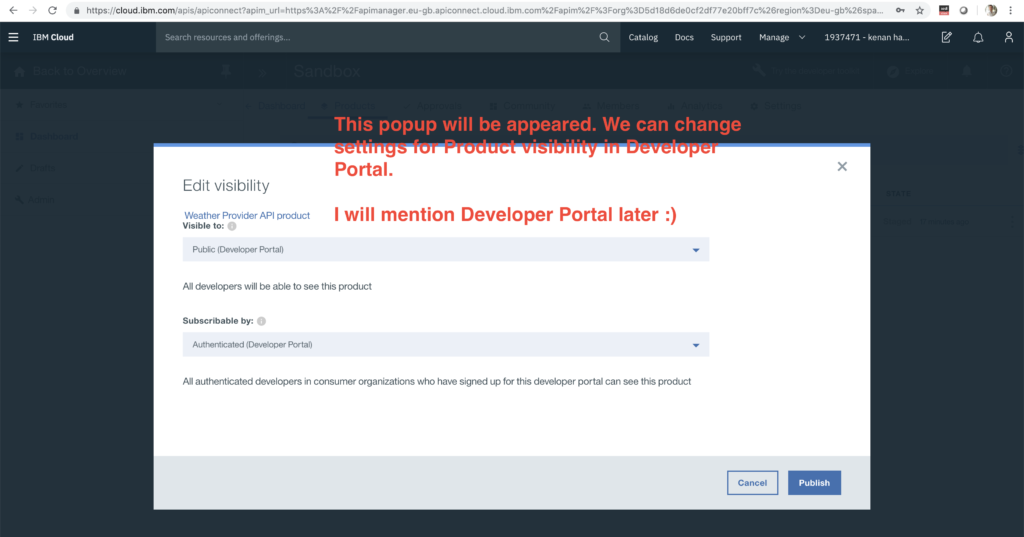Click the browser forward arrow

coord(33,10)
